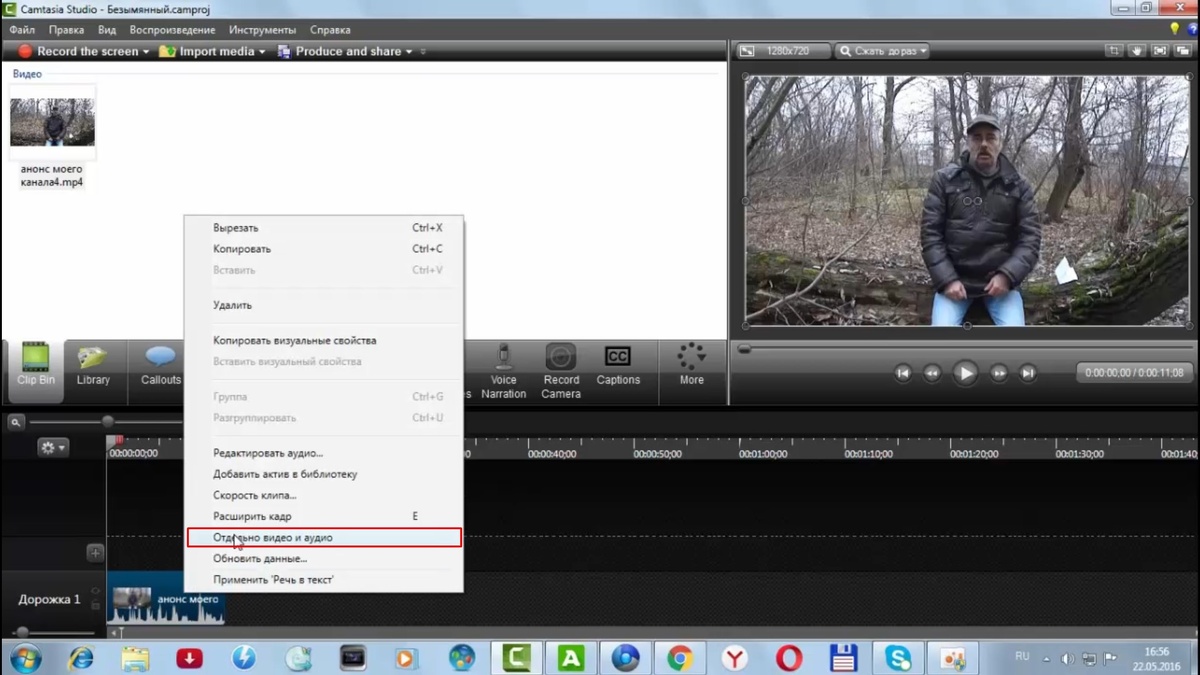Click the timeline zoom magnifier icon
This screenshot has height=675, width=1200.
pos(16,422)
